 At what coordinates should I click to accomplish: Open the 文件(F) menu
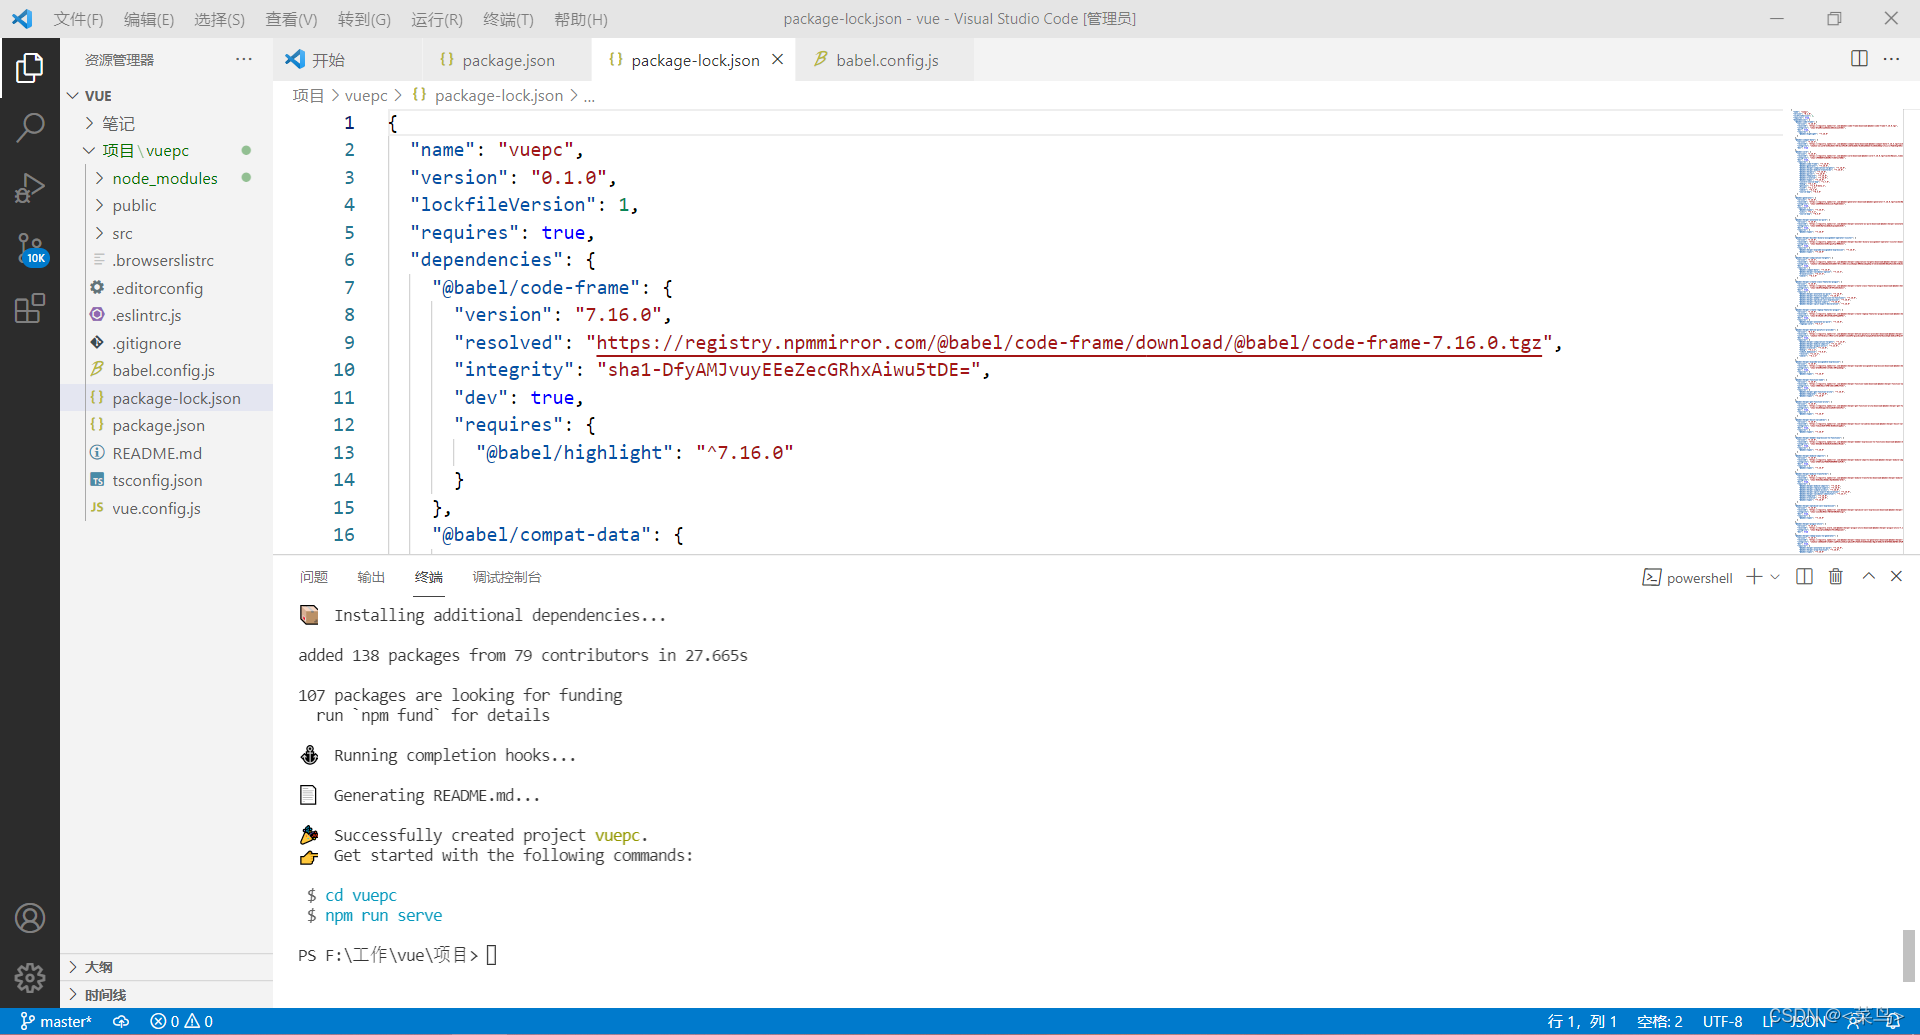[78, 19]
